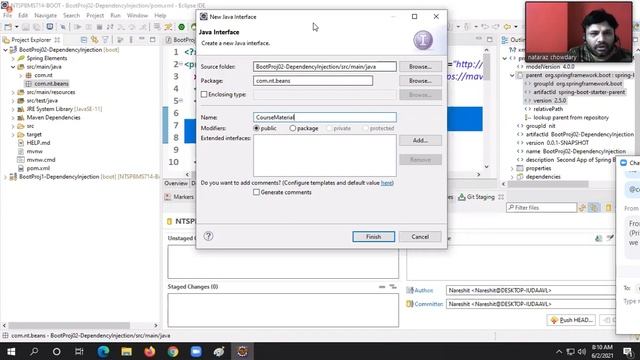Click the Source folder input field
The width and height of the screenshot is (640, 360).
[x=324, y=67]
